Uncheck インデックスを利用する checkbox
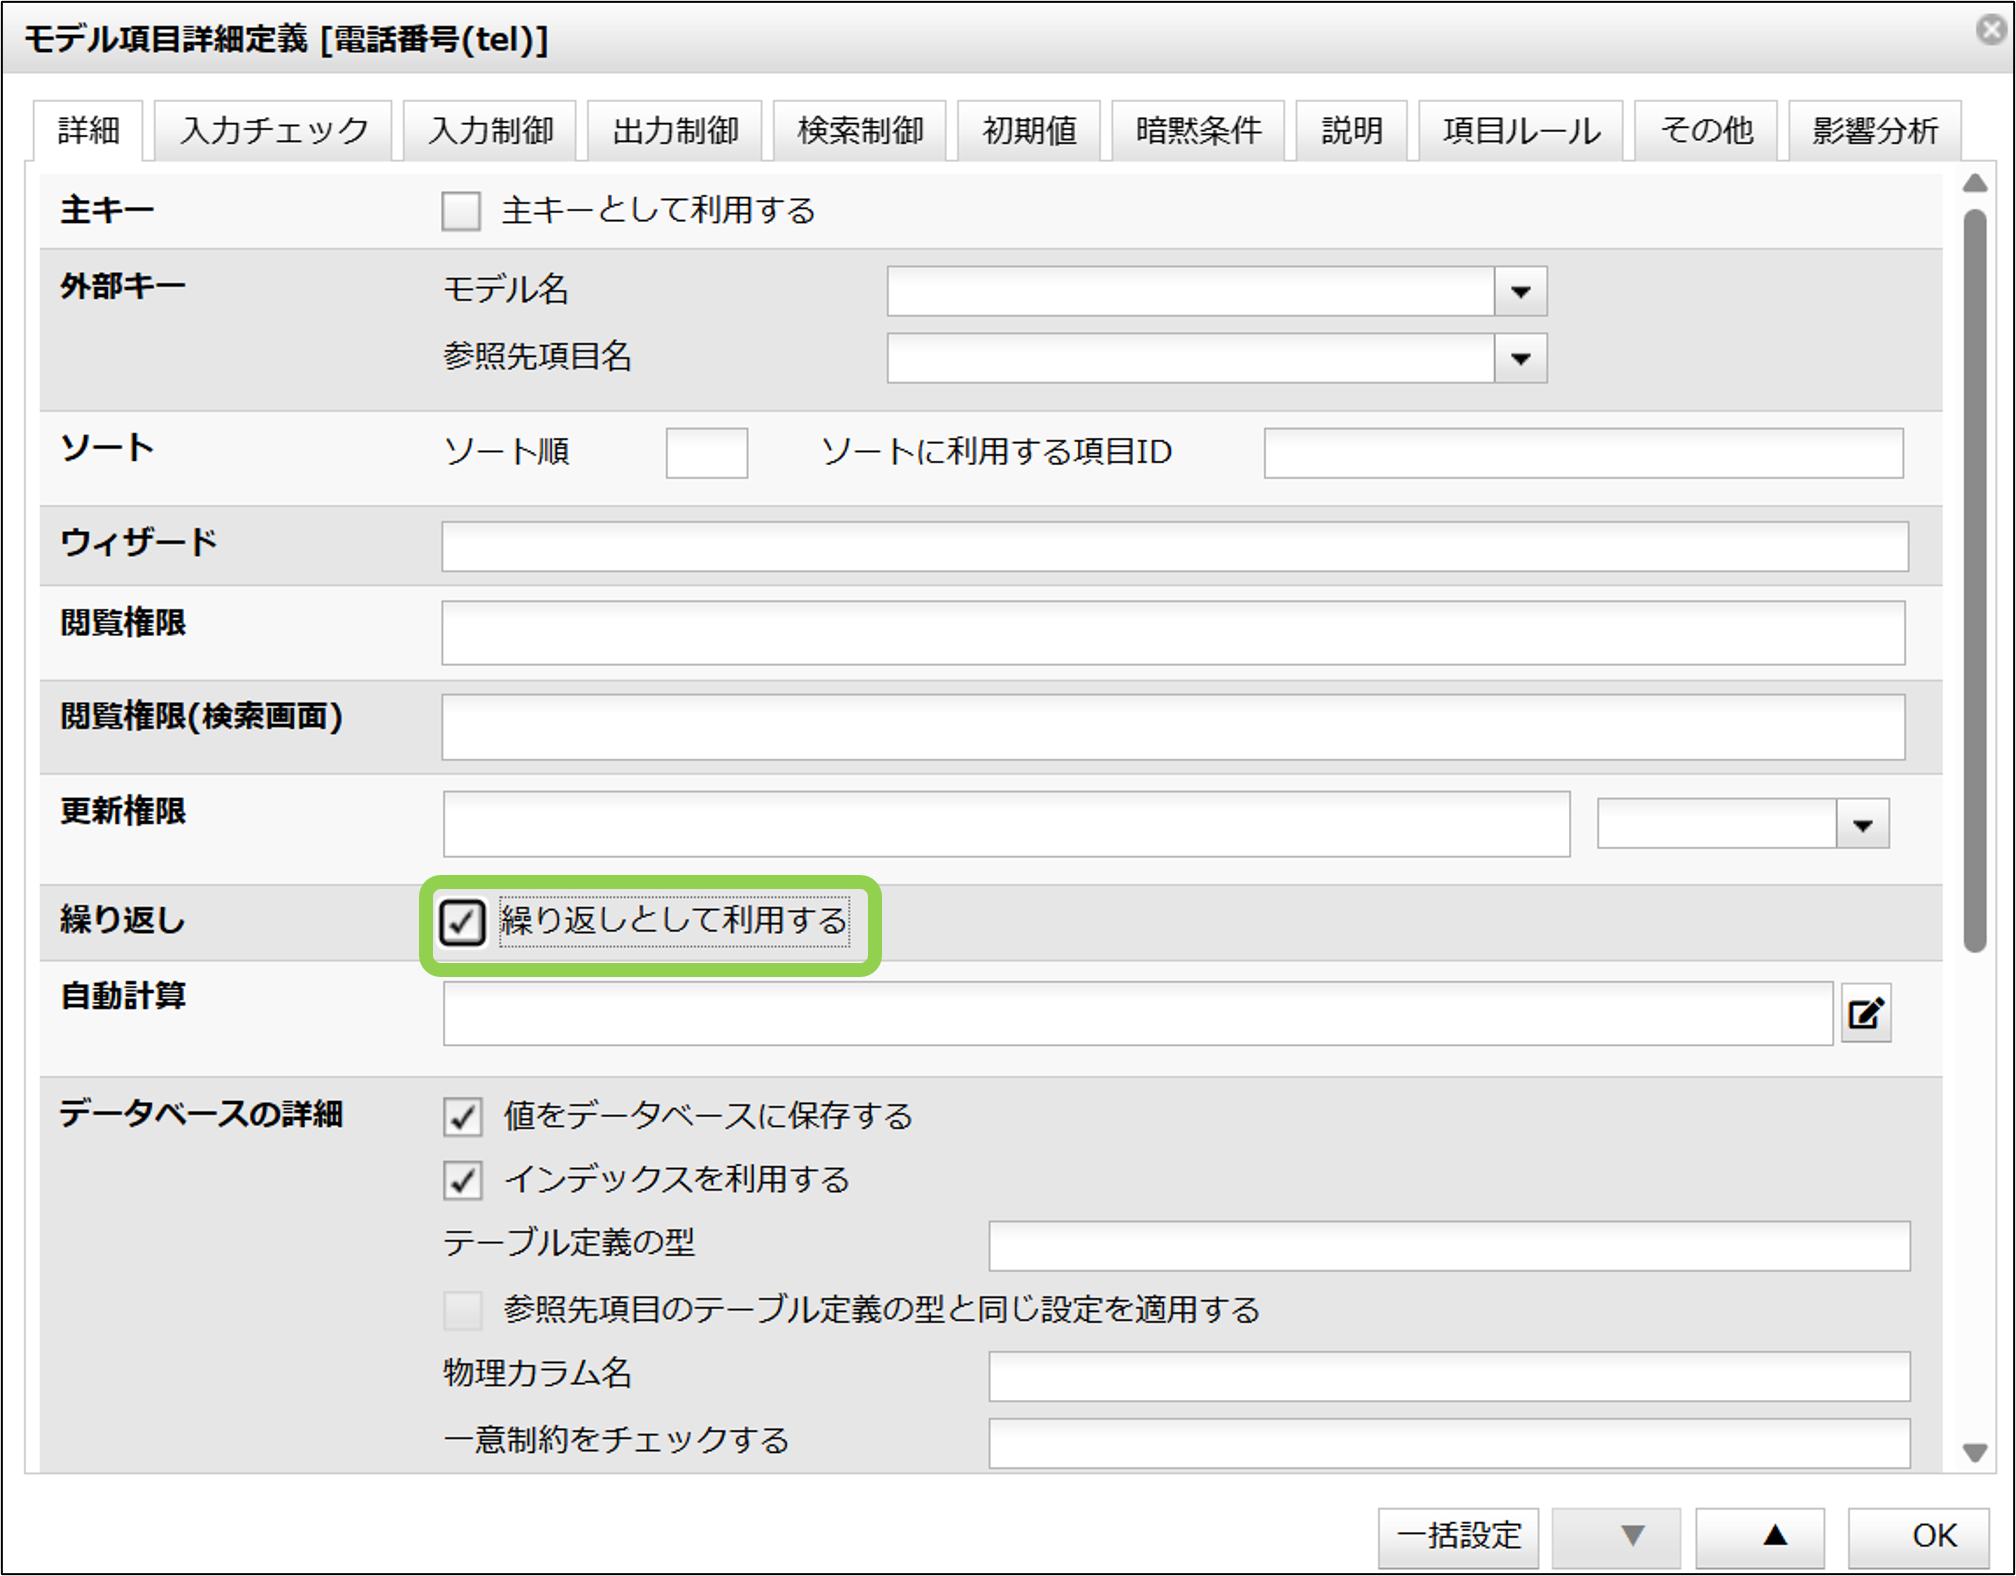Image resolution: width=2016 pixels, height=1576 pixels. [462, 1180]
